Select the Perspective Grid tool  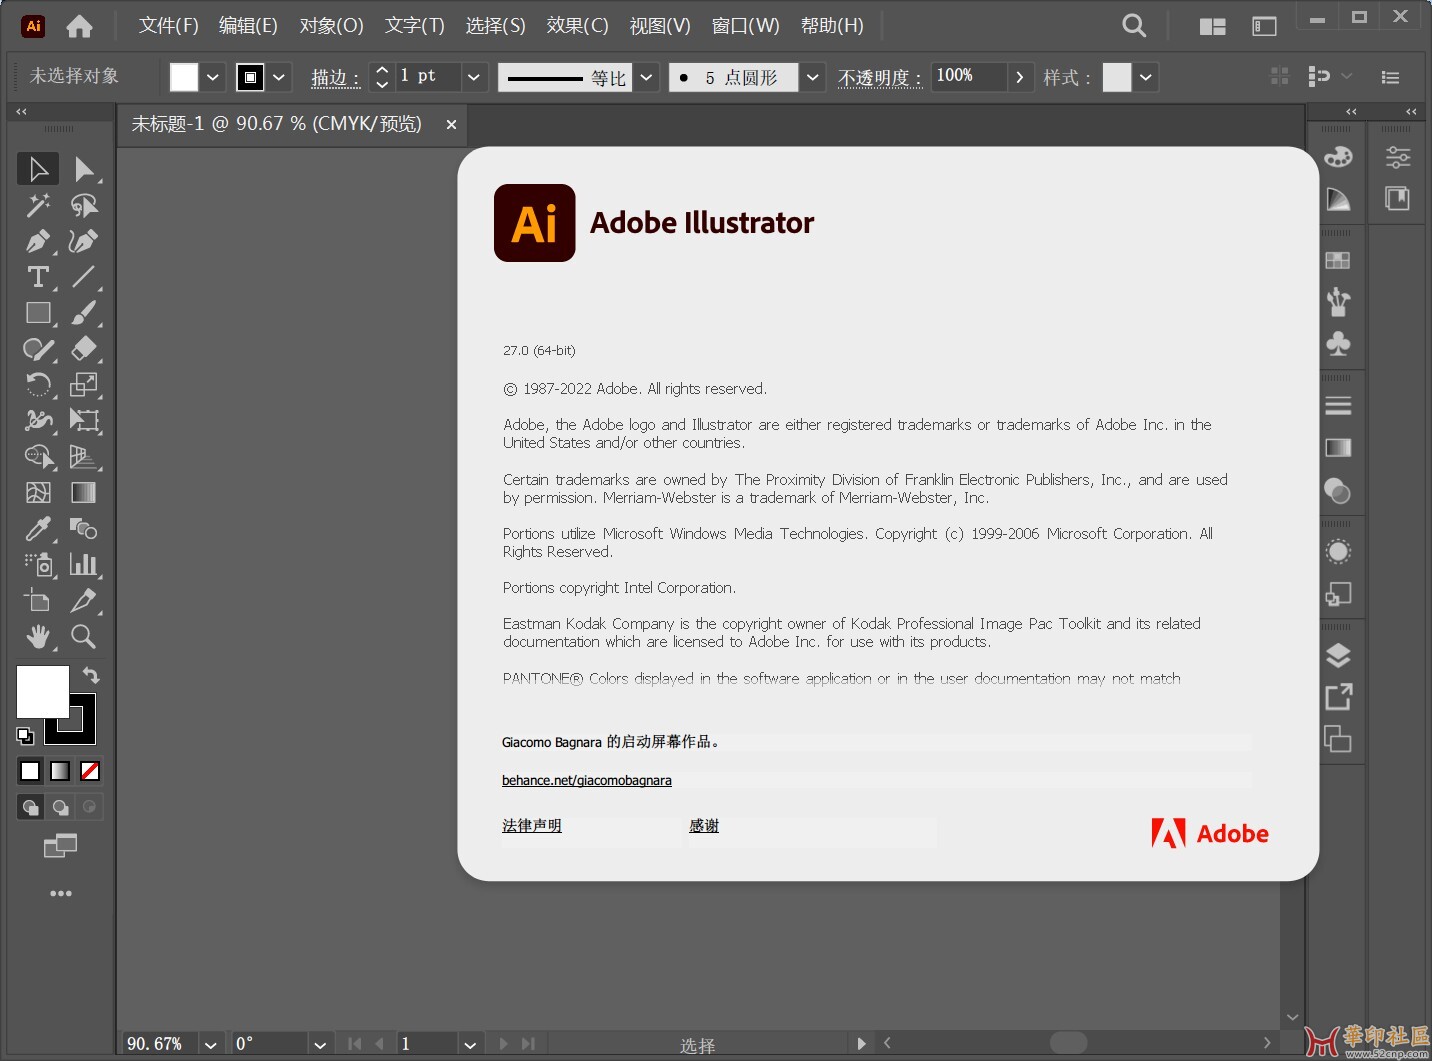click(x=84, y=457)
